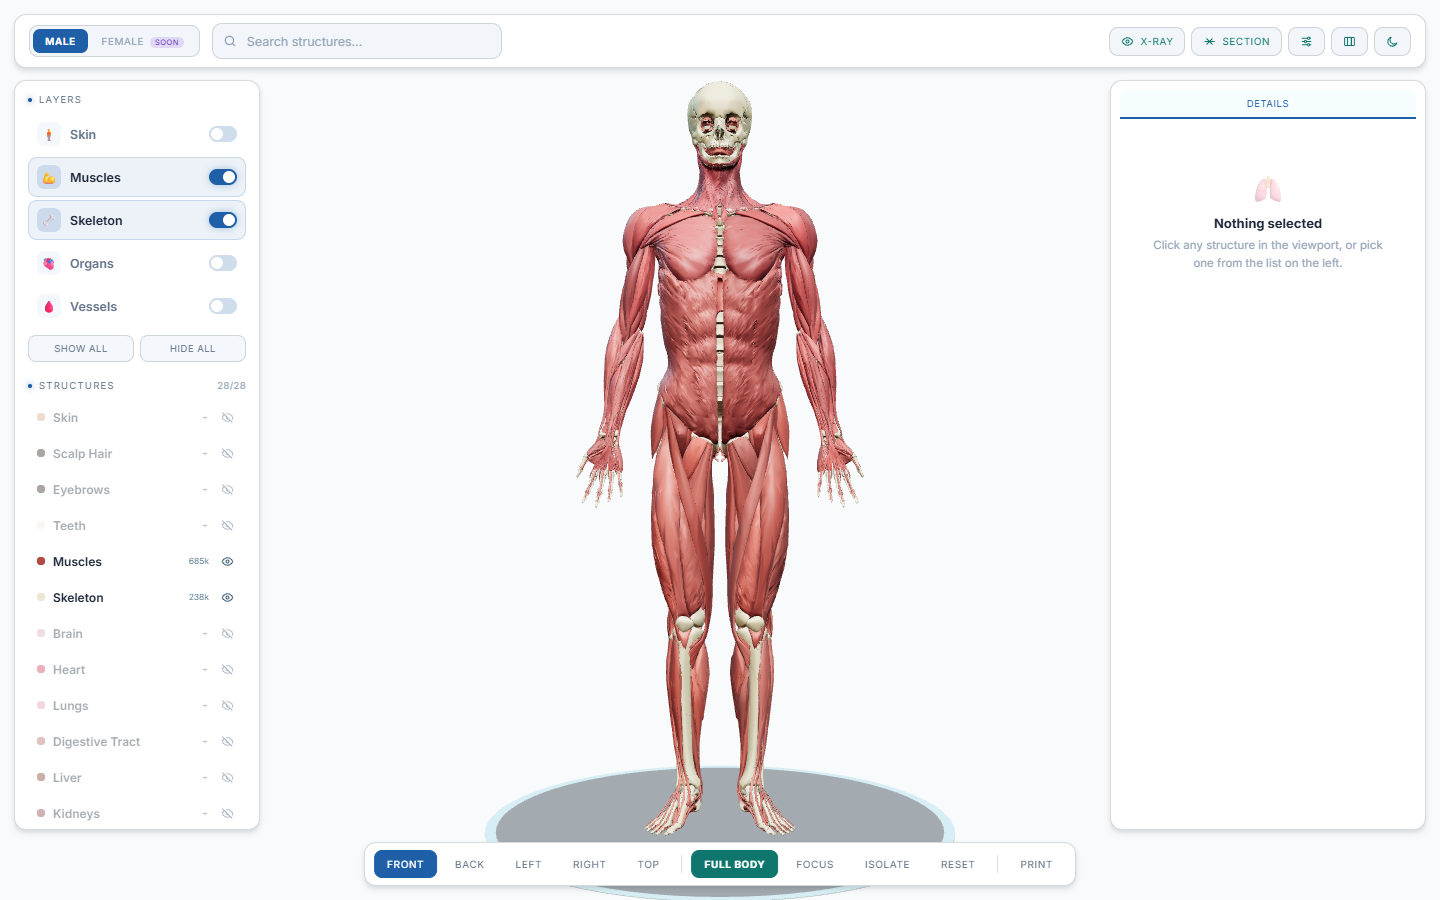Click the Skin layer icon
Screen dimensions: 1440x900
point(49,134)
